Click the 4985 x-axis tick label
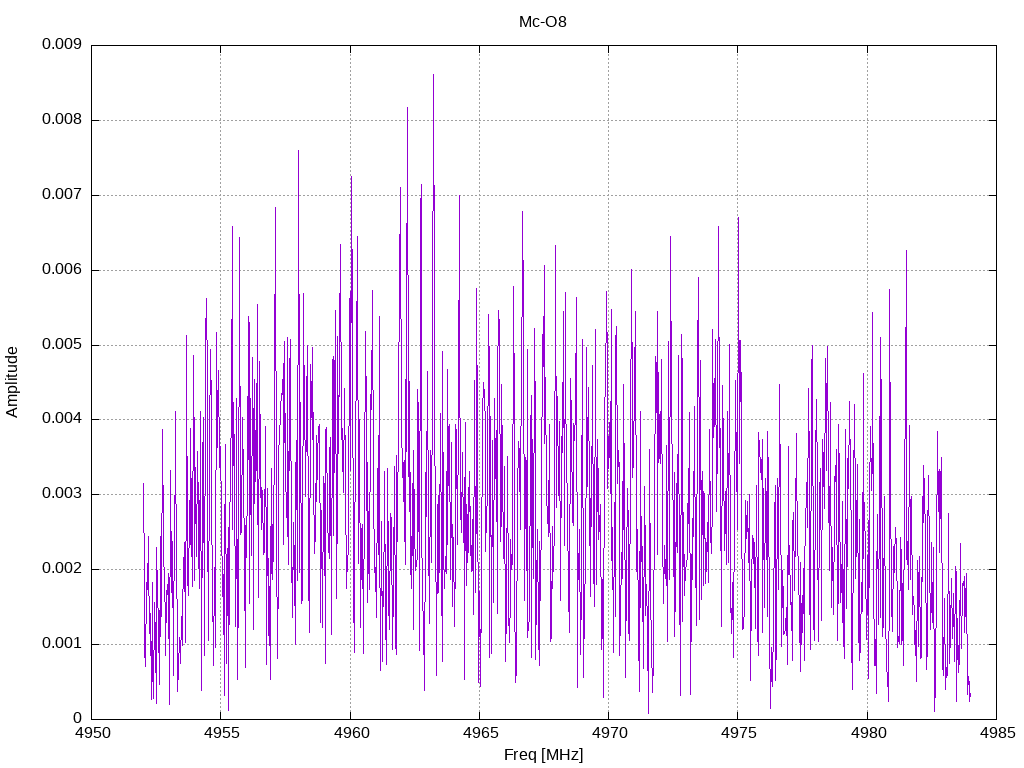This screenshot has width=1024, height=768. click(x=997, y=733)
